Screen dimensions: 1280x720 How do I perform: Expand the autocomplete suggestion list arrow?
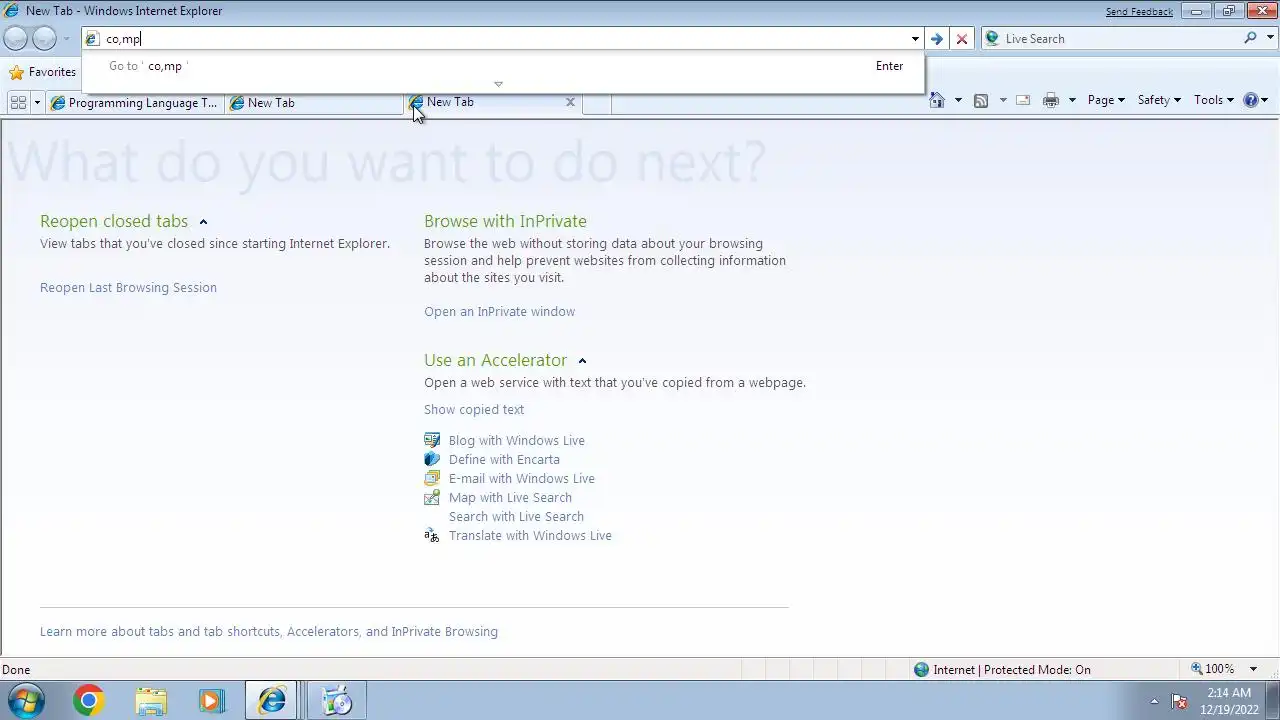498,84
